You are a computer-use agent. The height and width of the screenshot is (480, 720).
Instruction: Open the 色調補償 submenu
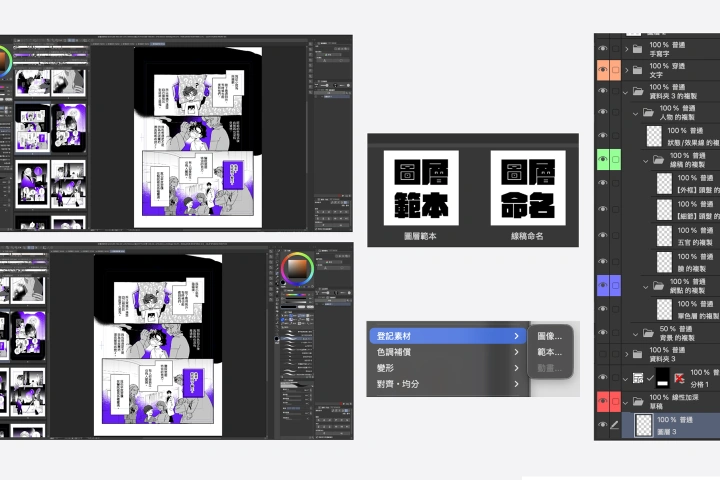448,352
